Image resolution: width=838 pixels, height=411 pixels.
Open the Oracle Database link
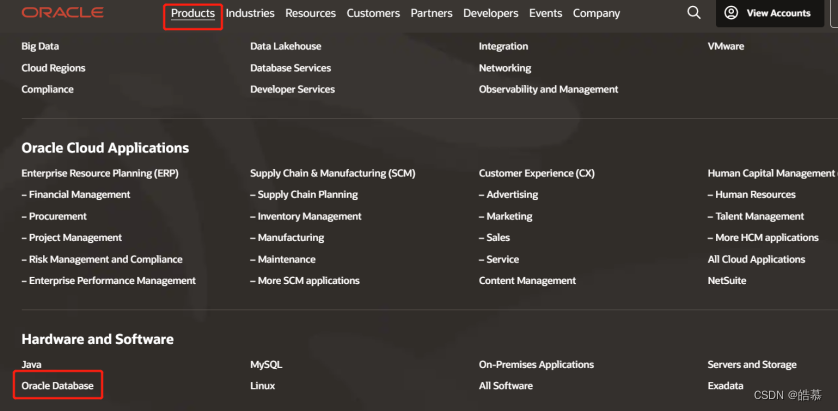tap(57, 386)
